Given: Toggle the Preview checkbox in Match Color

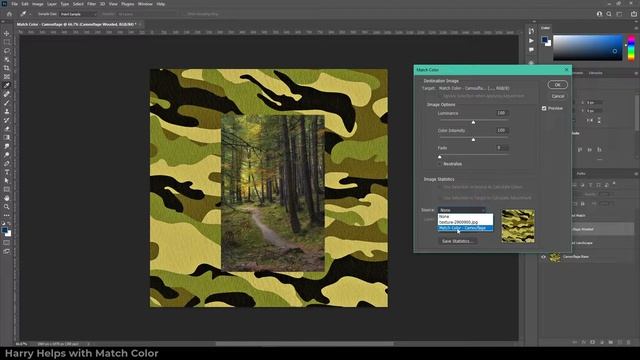Looking at the screenshot, I should click(x=544, y=109).
